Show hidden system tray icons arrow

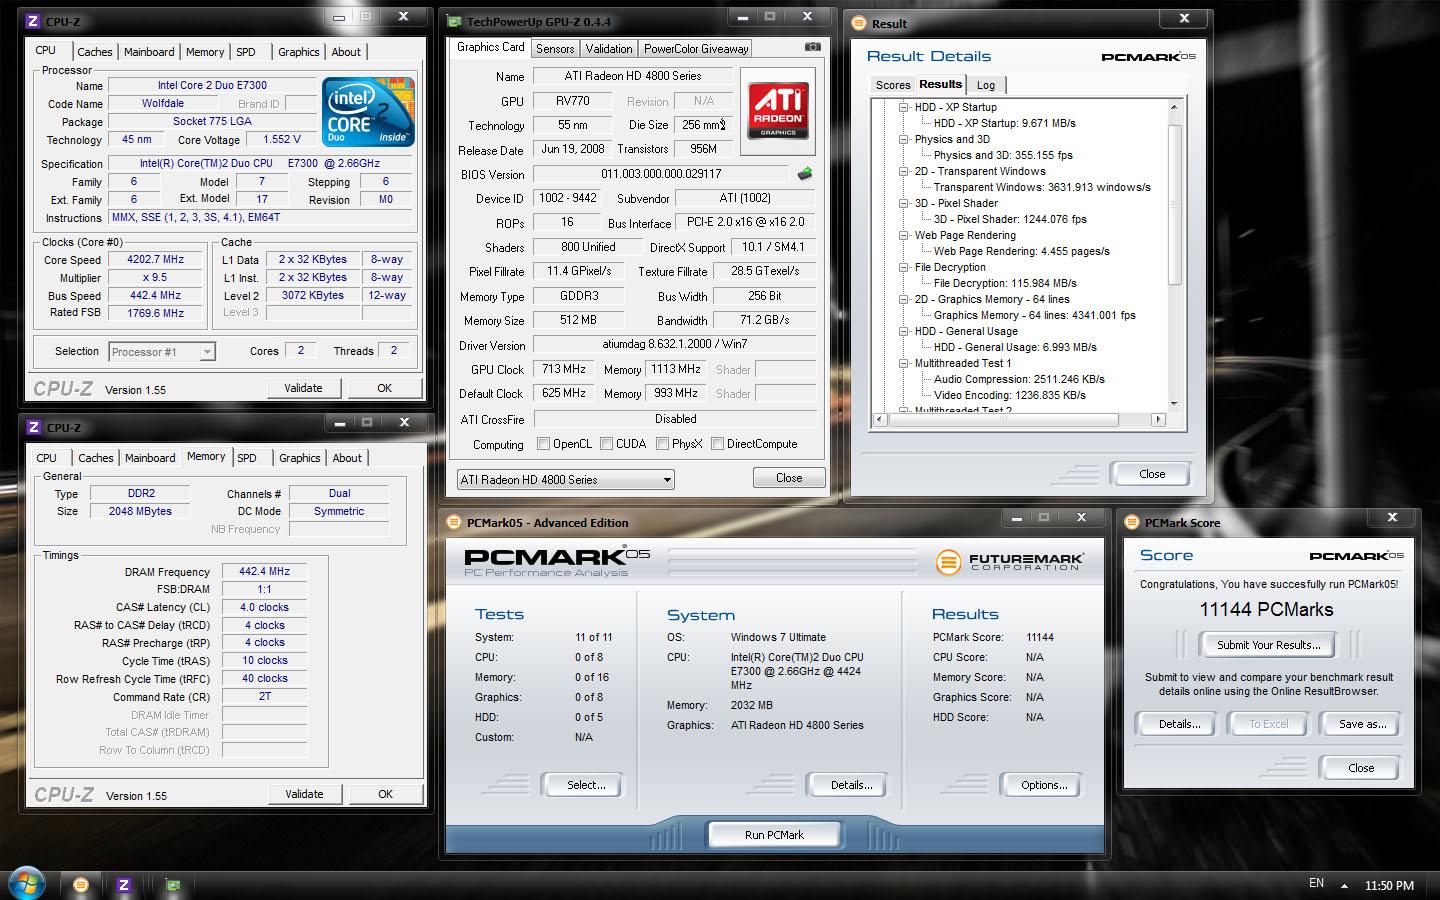pyautogui.click(x=1345, y=885)
